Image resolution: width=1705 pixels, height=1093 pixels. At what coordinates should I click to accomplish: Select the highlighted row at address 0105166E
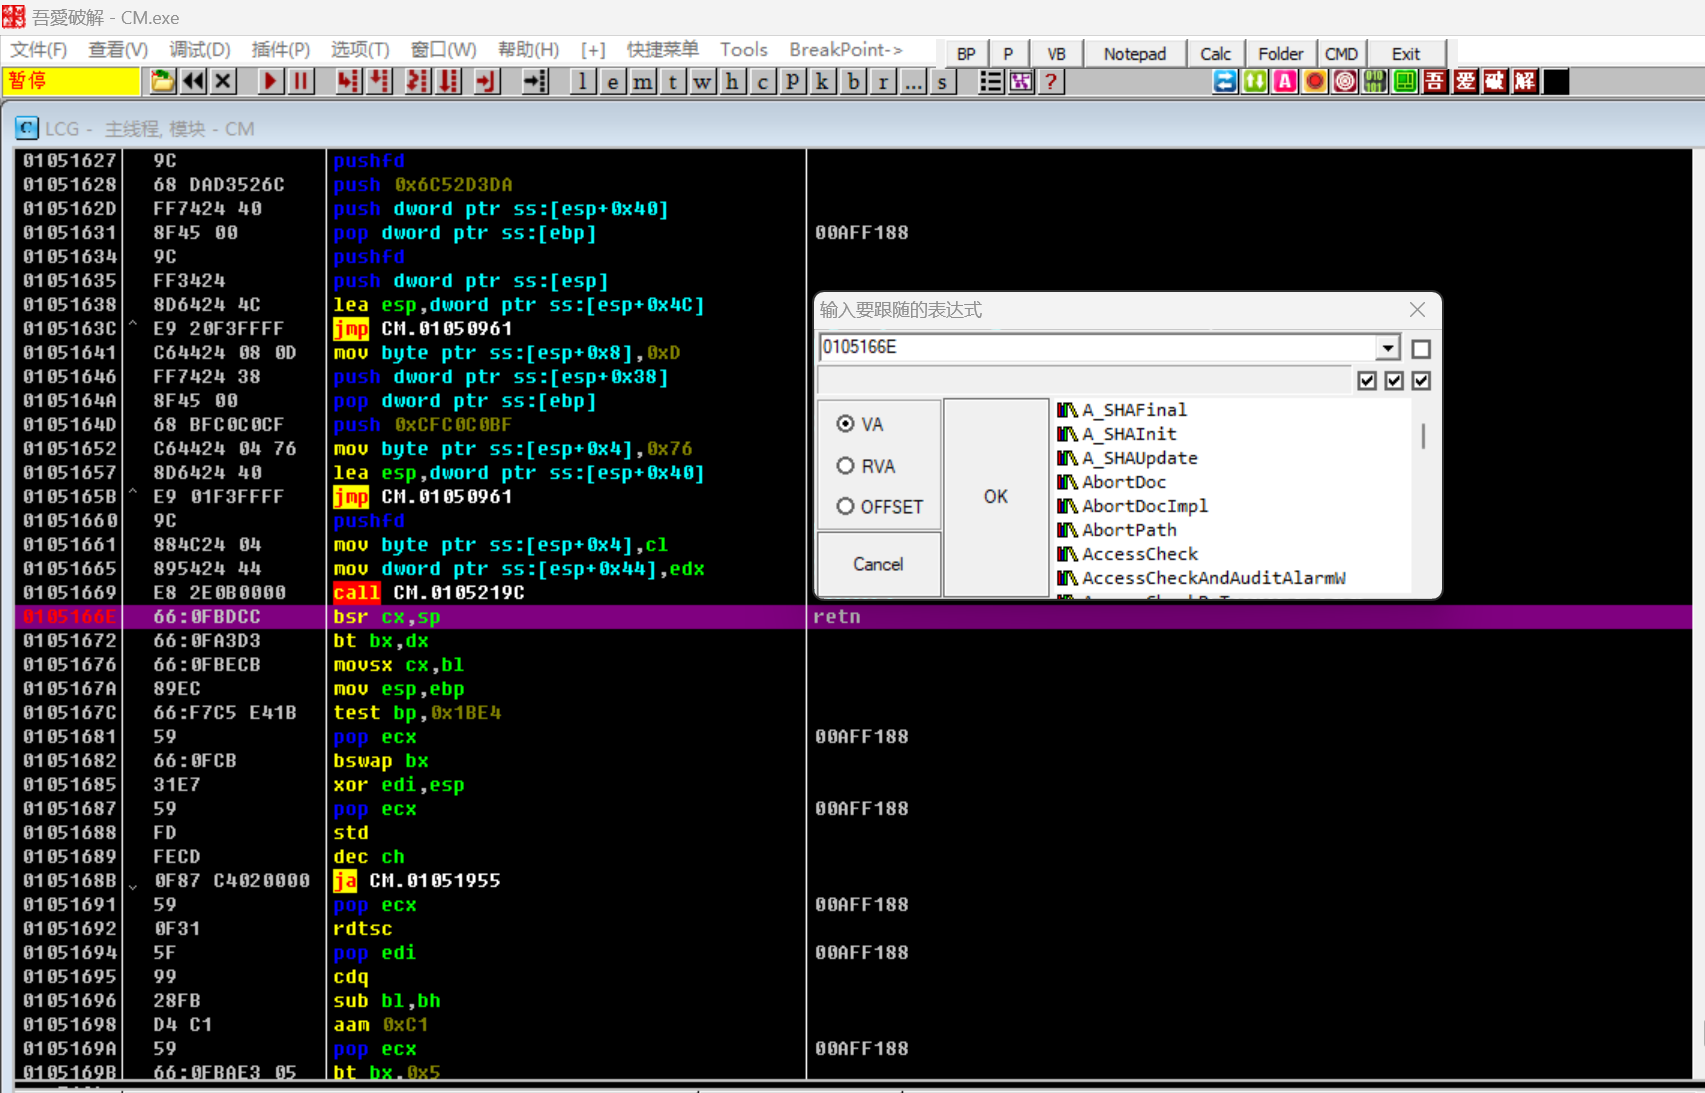click(854, 617)
